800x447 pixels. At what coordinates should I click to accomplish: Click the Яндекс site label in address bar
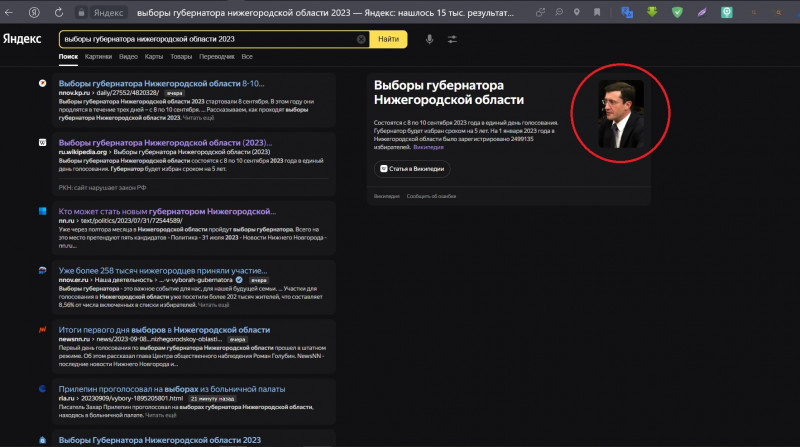pyautogui.click(x=108, y=13)
